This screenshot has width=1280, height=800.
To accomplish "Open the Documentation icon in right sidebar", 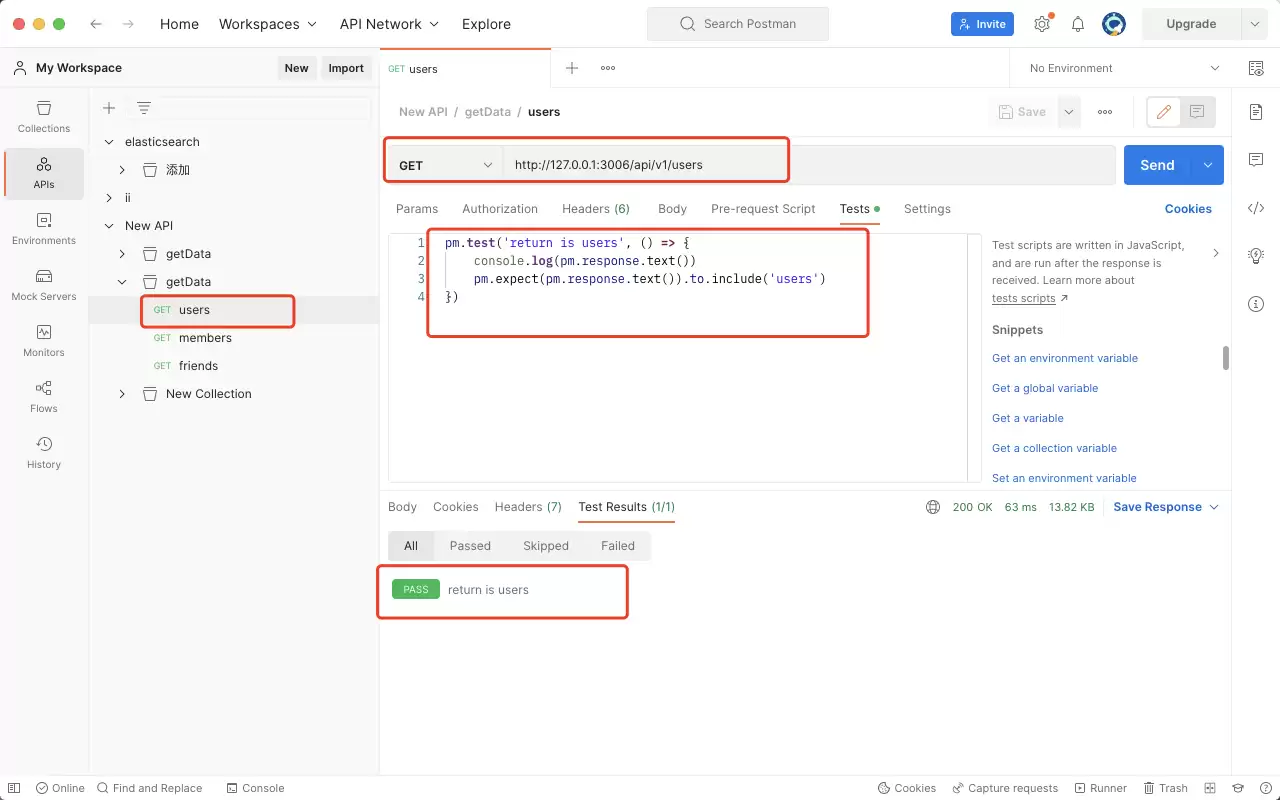I will point(1256,112).
